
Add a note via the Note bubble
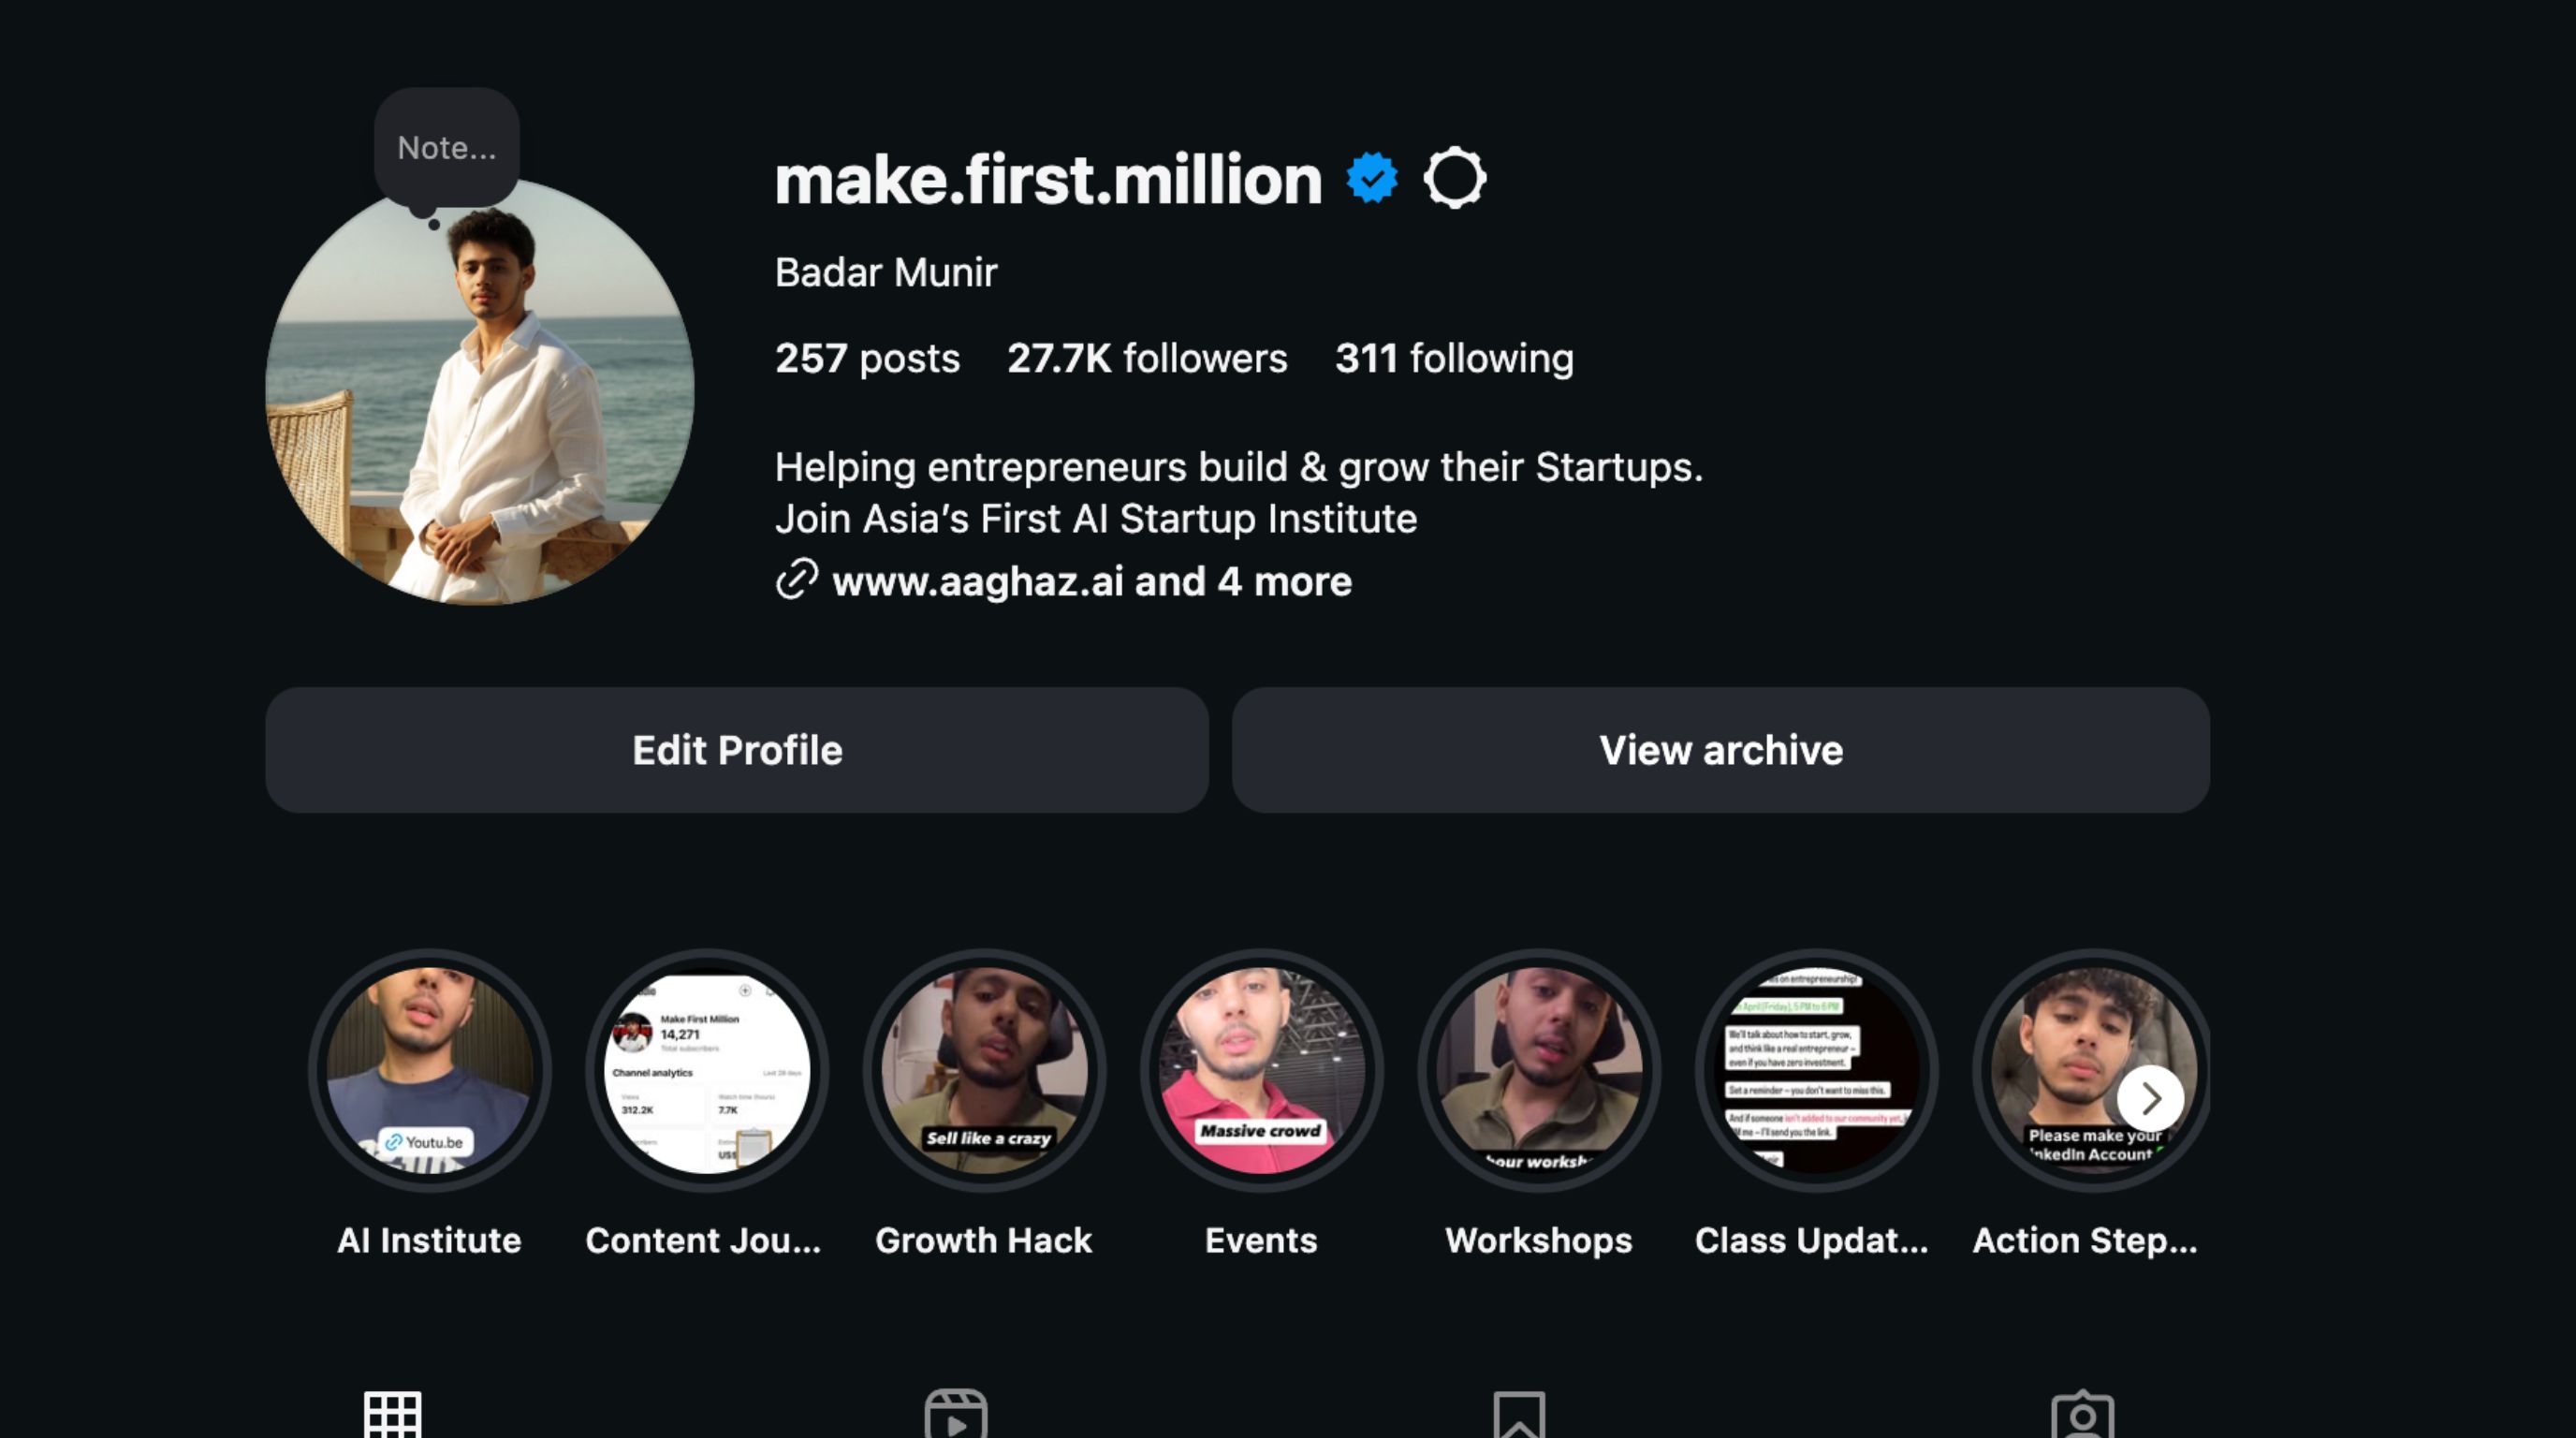pos(446,148)
